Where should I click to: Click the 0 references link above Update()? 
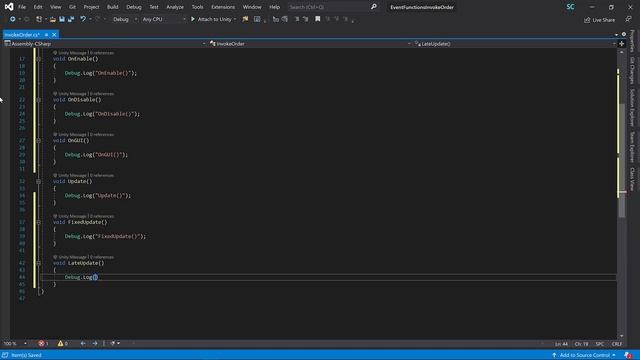(x=102, y=175)
